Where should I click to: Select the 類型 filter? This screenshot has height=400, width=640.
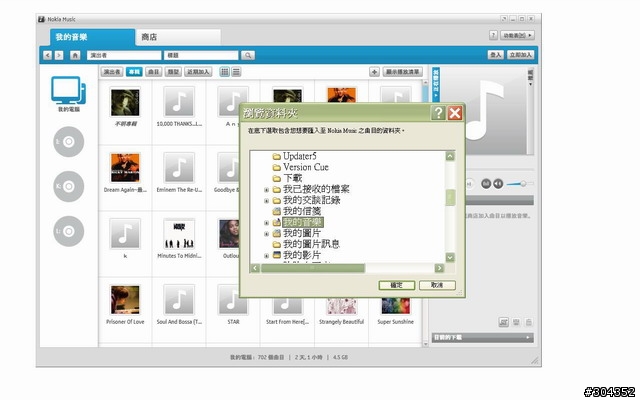click(173, 72)
